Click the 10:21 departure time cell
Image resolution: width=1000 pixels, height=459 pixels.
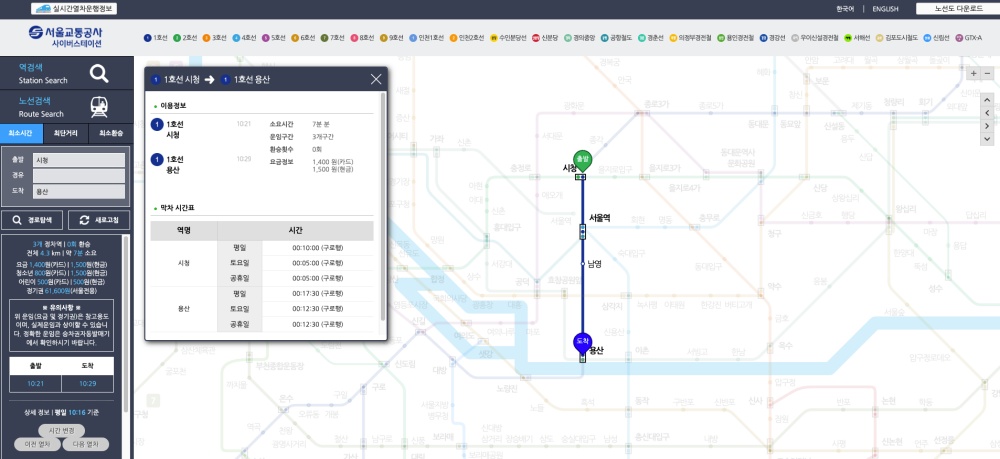tap(35, 384)
